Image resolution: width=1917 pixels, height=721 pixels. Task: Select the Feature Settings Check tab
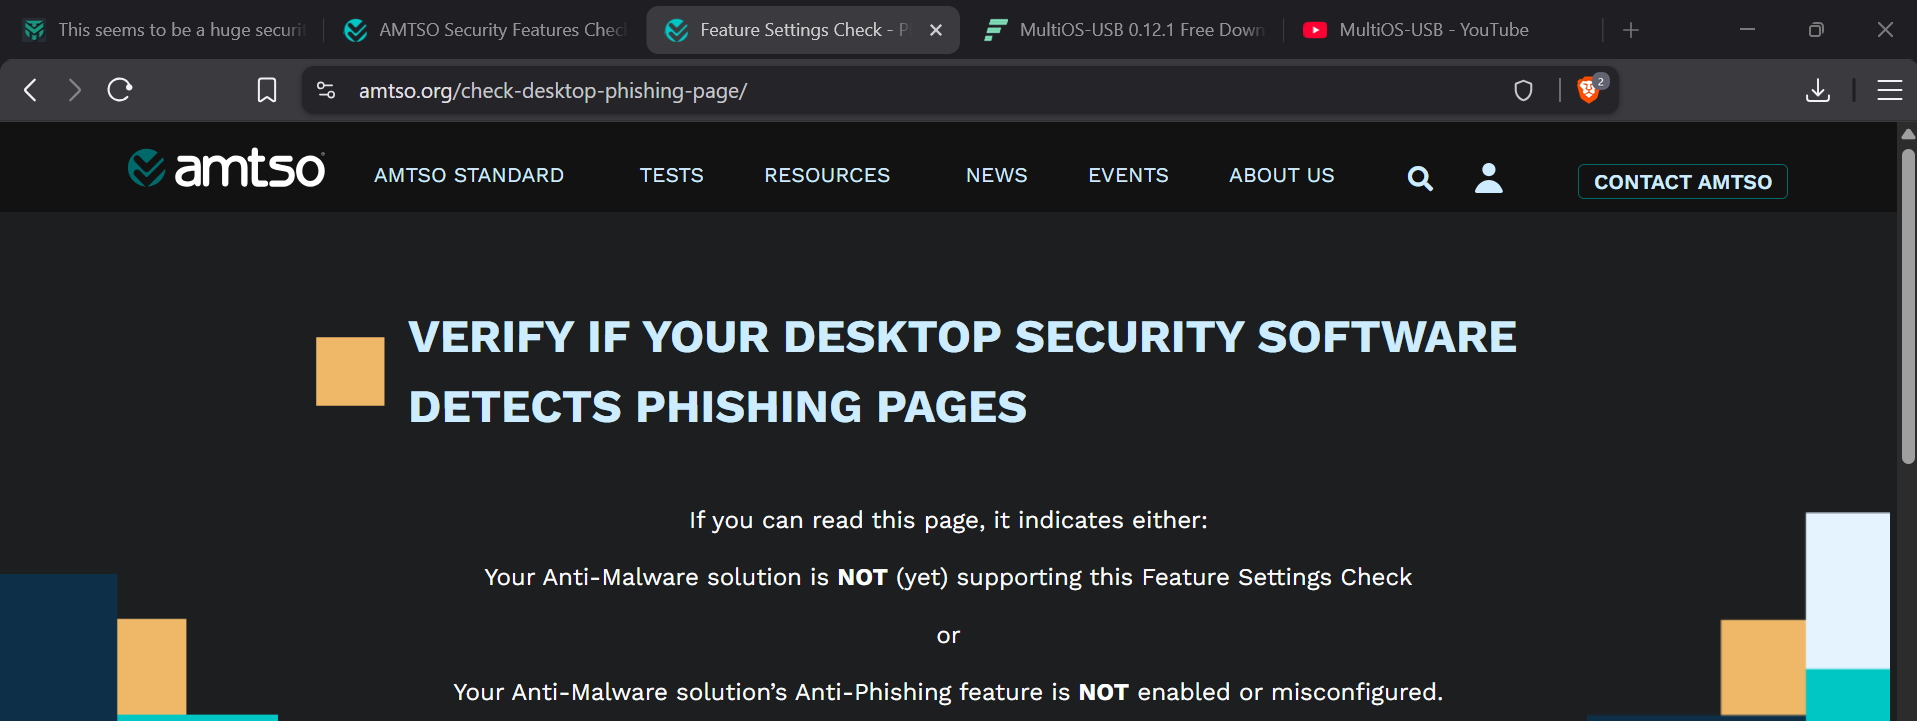click(x=803, y=30)
